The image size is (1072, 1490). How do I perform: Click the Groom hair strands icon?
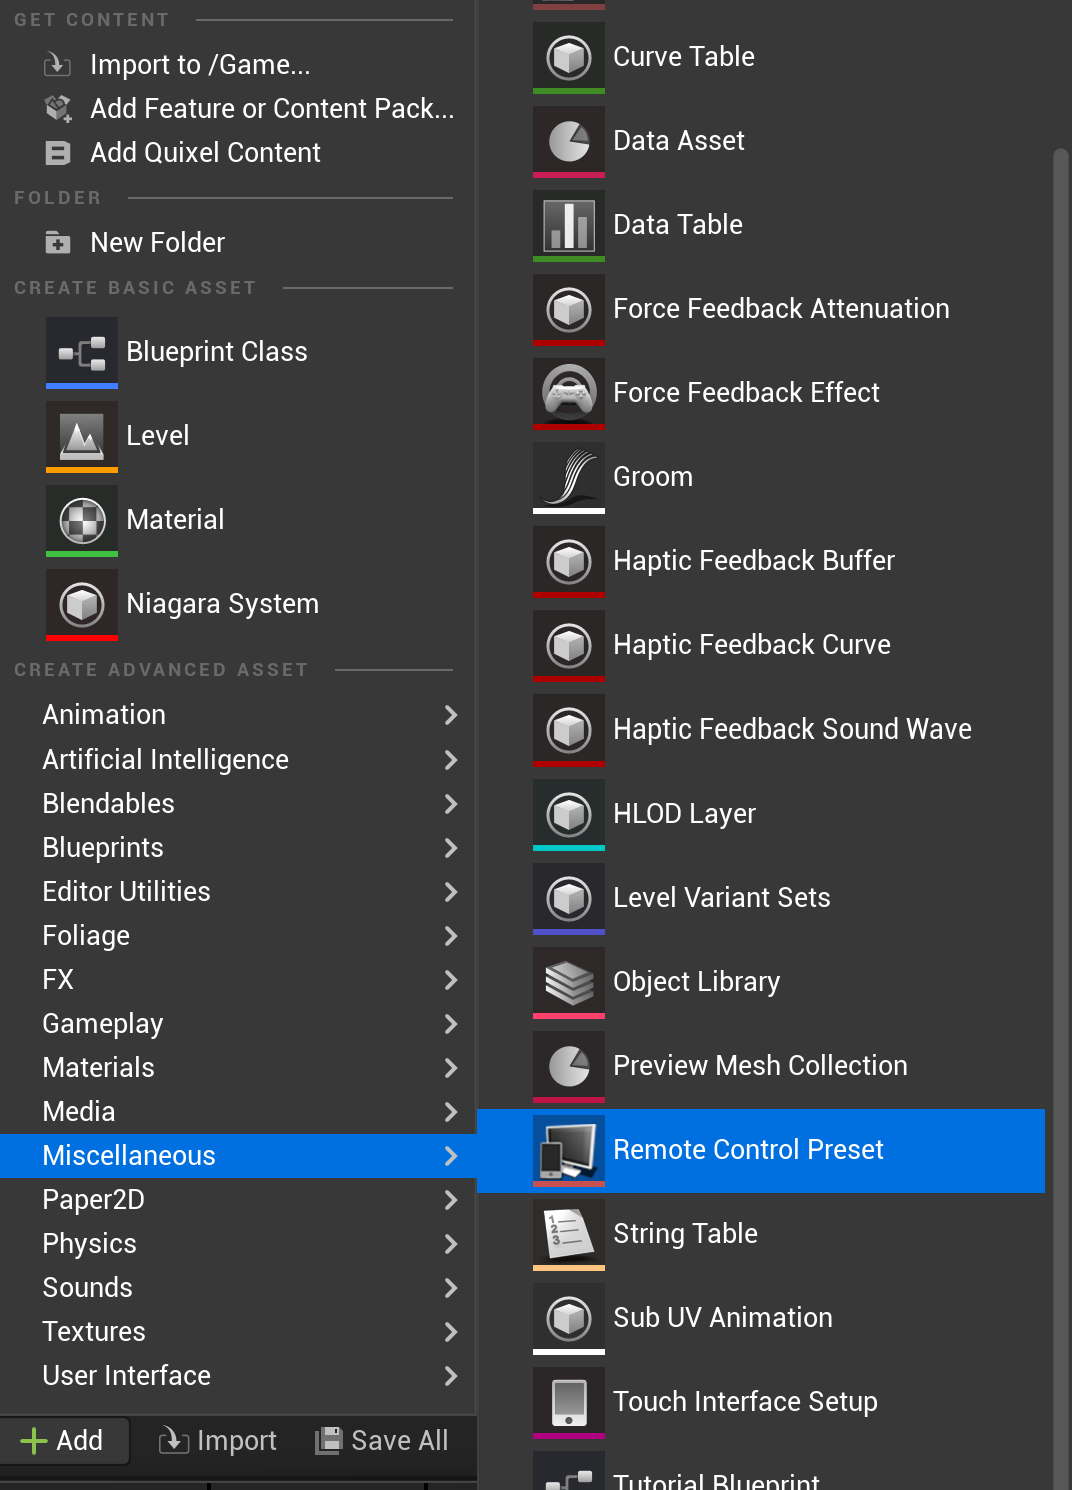coord(568,477)
